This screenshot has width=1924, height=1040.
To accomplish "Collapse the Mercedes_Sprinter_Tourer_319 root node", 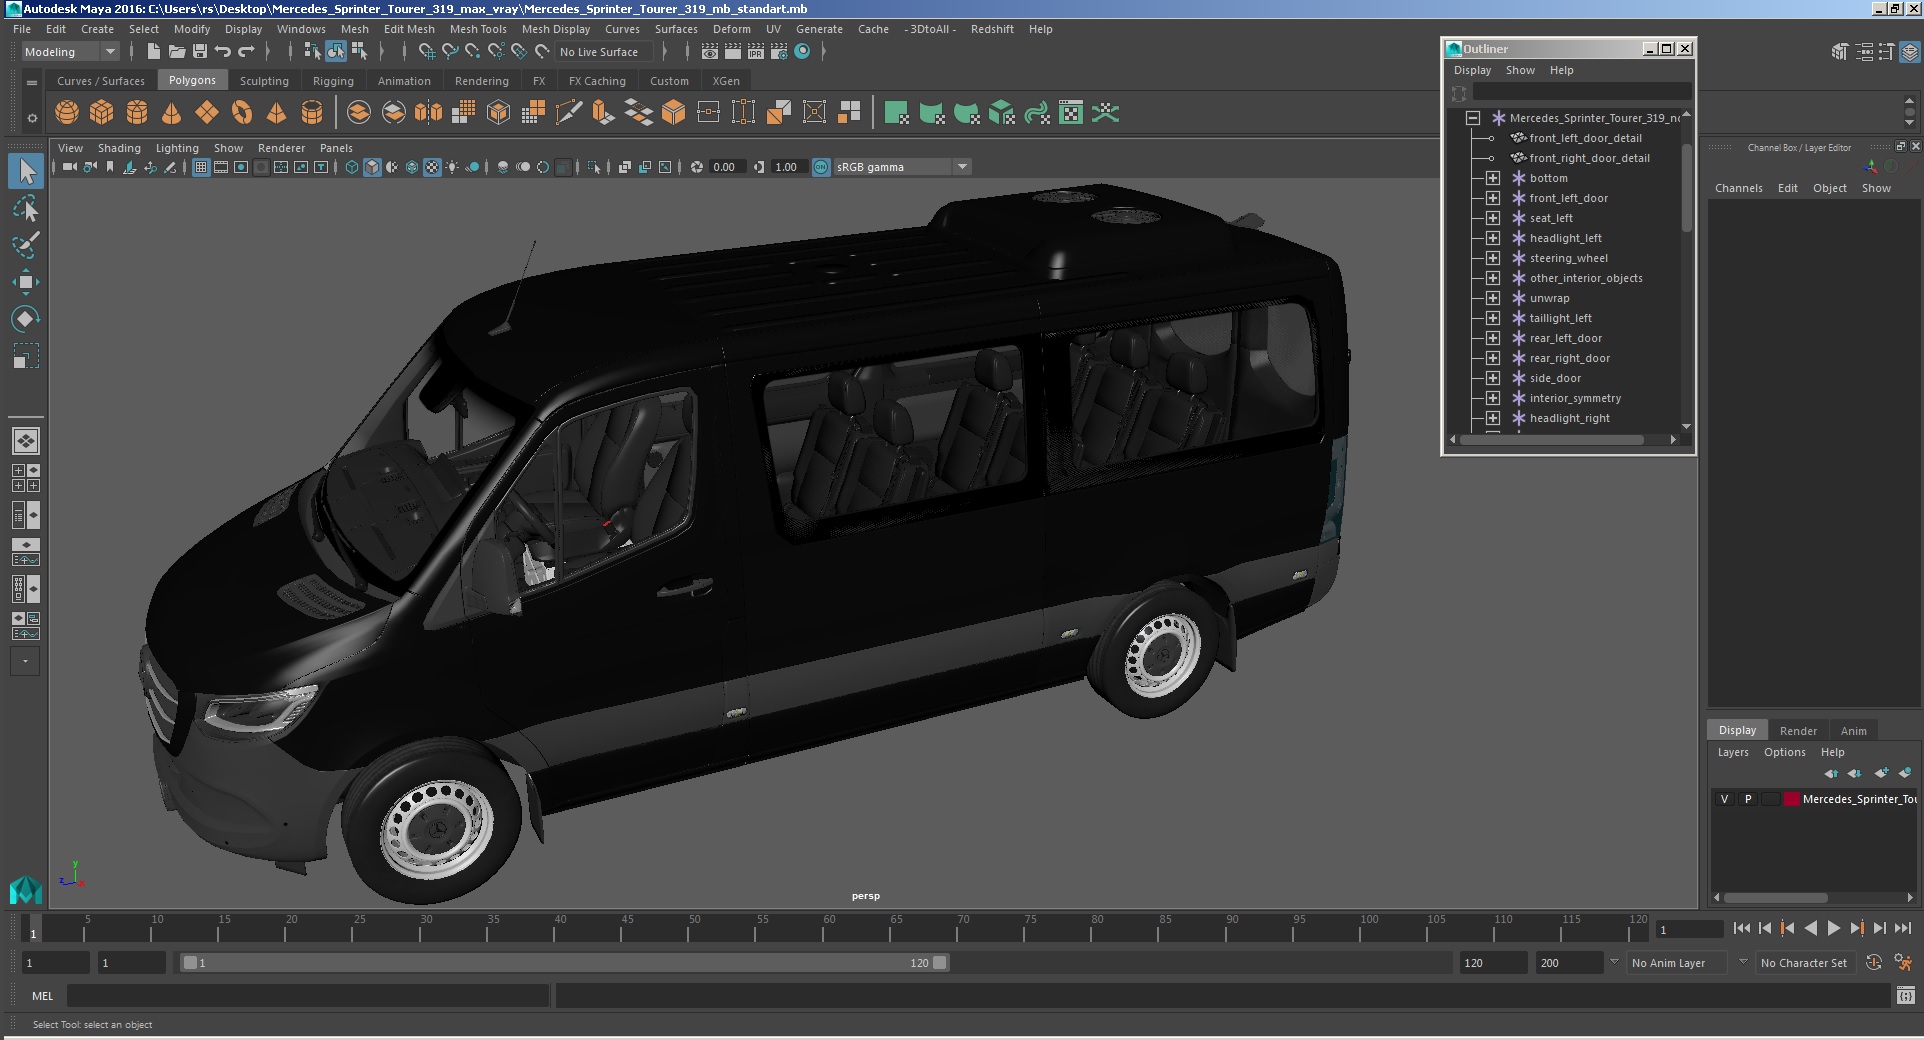I will click(x=1473, y=118).
